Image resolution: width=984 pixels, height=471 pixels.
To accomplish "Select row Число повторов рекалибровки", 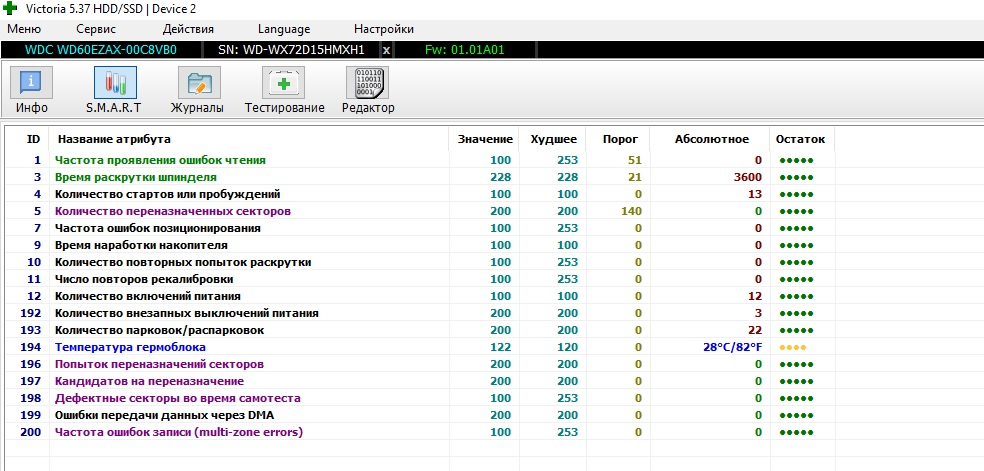I will 419,278.
